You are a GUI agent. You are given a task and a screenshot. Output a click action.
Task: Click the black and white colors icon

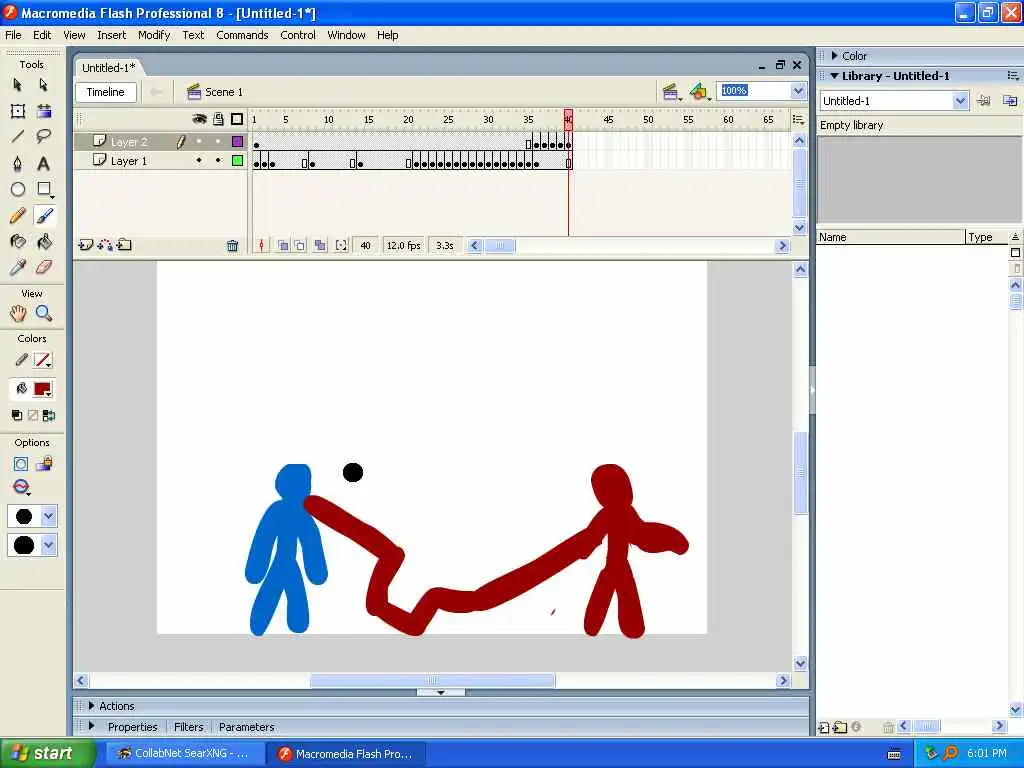tap(17, 415)
